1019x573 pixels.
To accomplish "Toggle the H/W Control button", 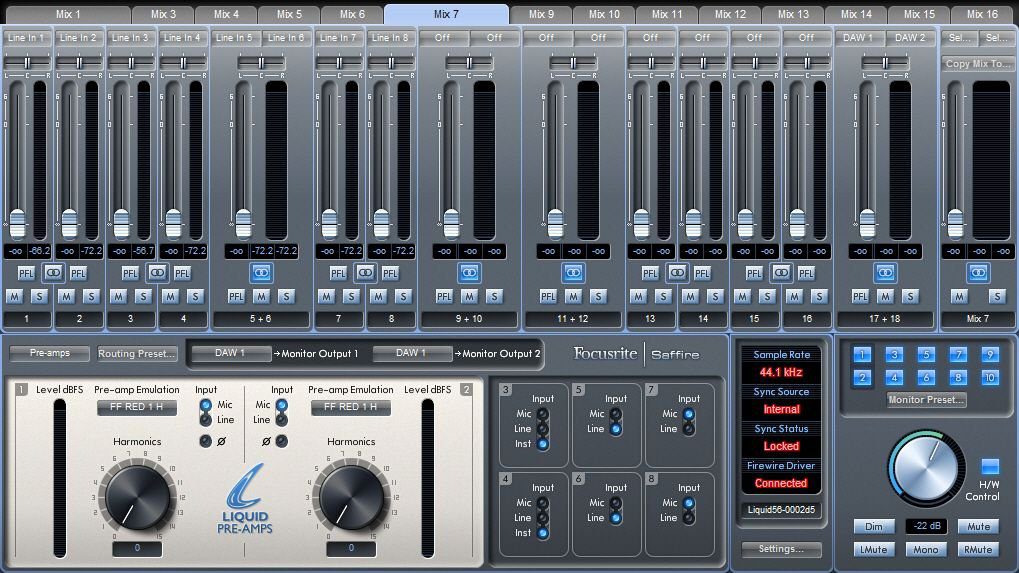I will coord(990,466).
